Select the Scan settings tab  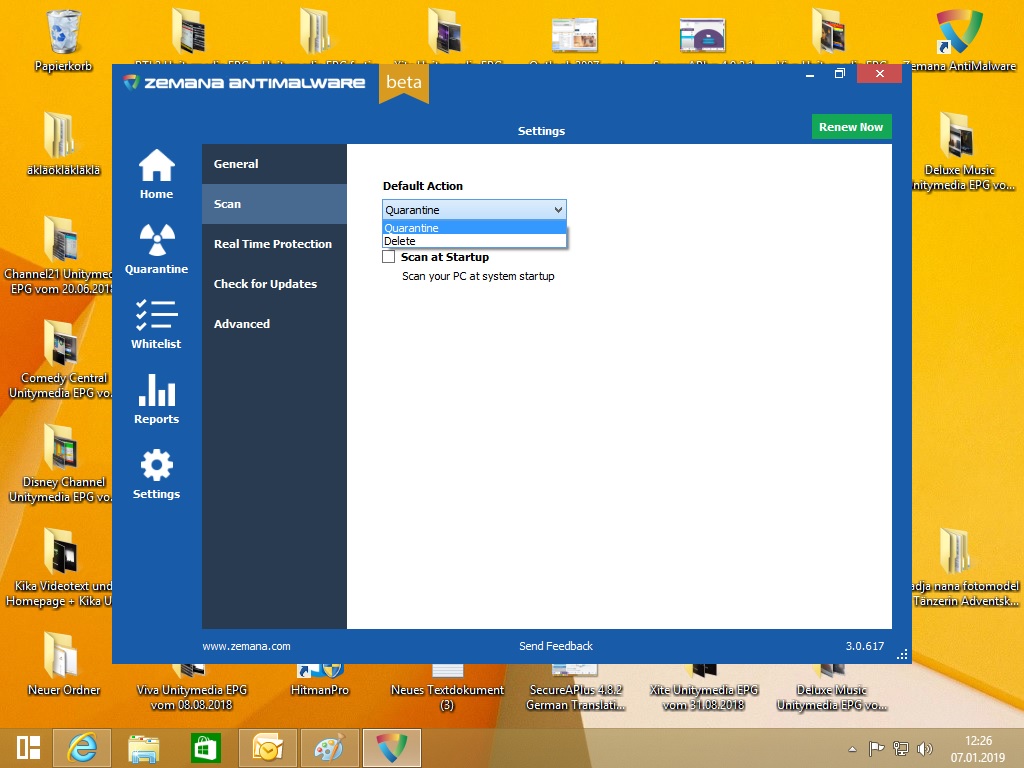tap(274, 204)
